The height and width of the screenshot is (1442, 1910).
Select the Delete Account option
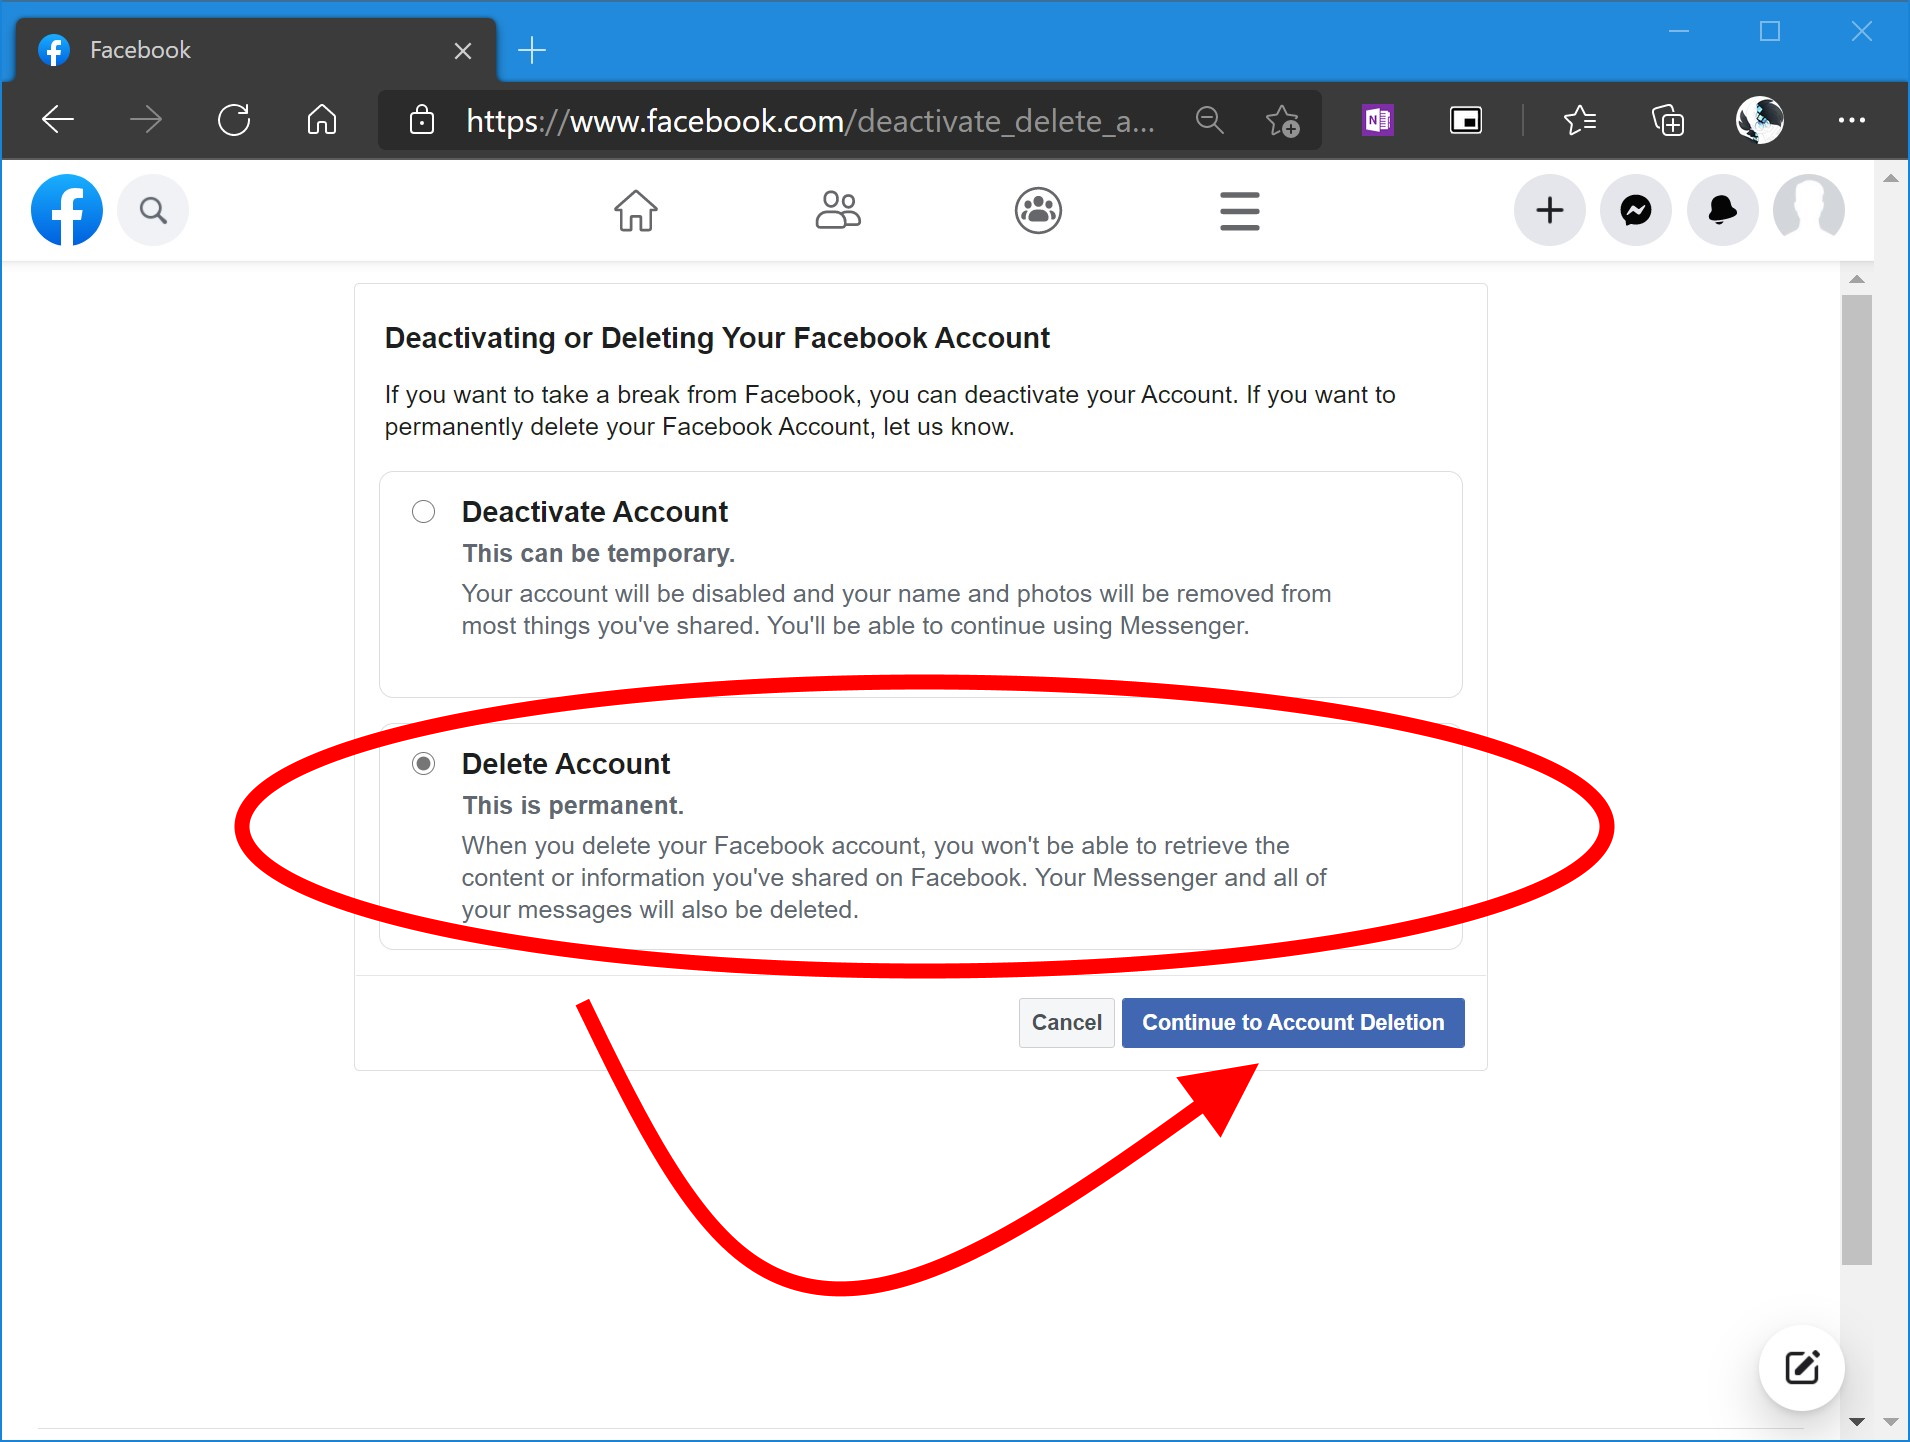[x=423, y=763]
